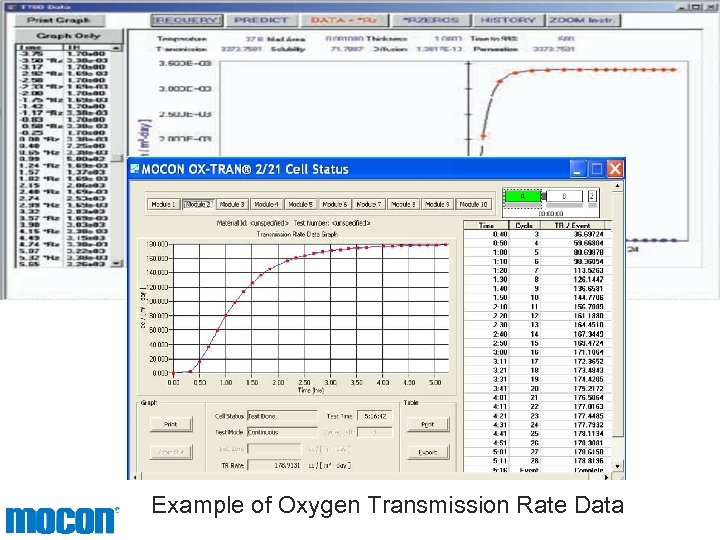This screenshot has height=540, width=720.
Task: Select cell B indicator box
Action: tap(564, 197)
